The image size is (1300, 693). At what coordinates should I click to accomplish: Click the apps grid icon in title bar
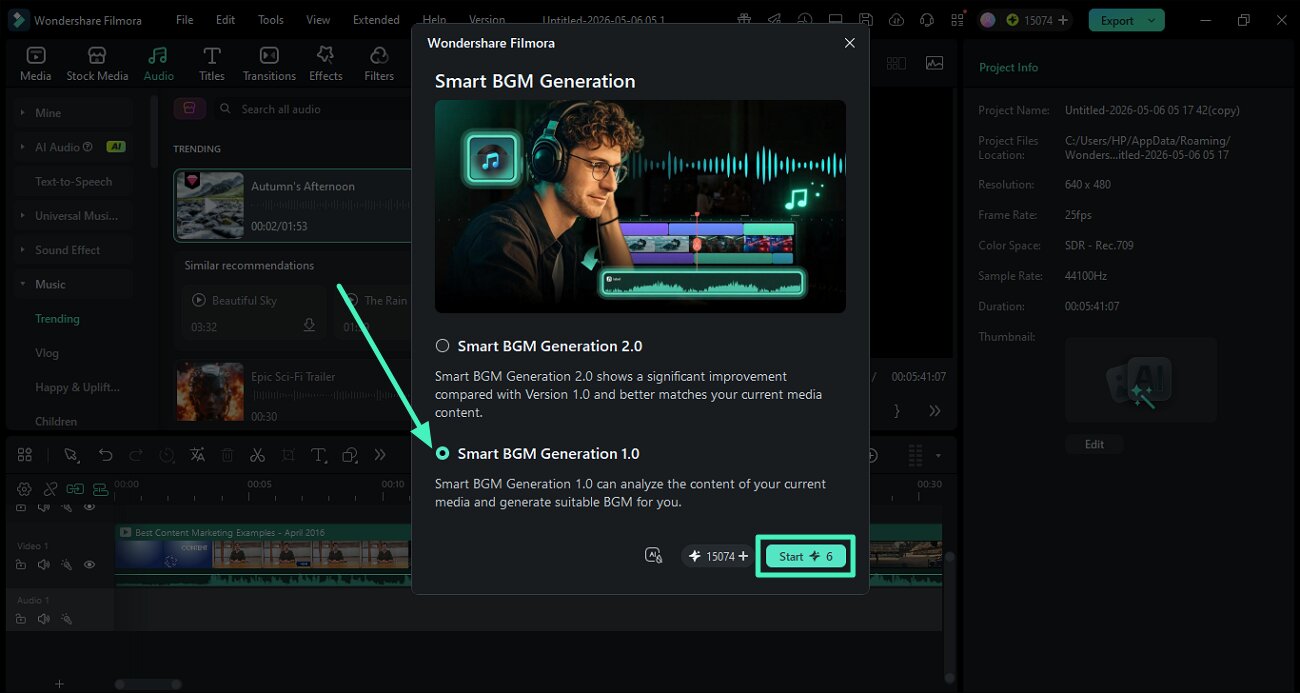958,20
